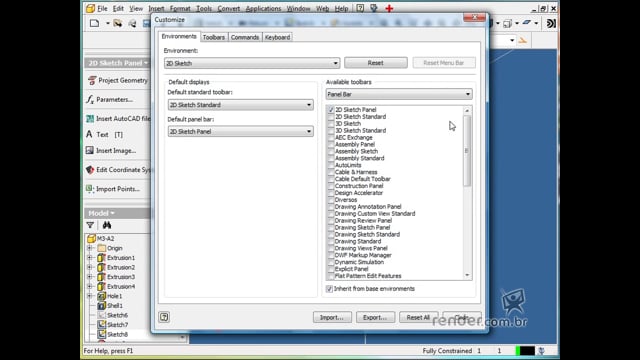This screenshot has width=640, height=360.
Task: Check the Cable & Harness checkbox
Action: click(x=331, y=172)
